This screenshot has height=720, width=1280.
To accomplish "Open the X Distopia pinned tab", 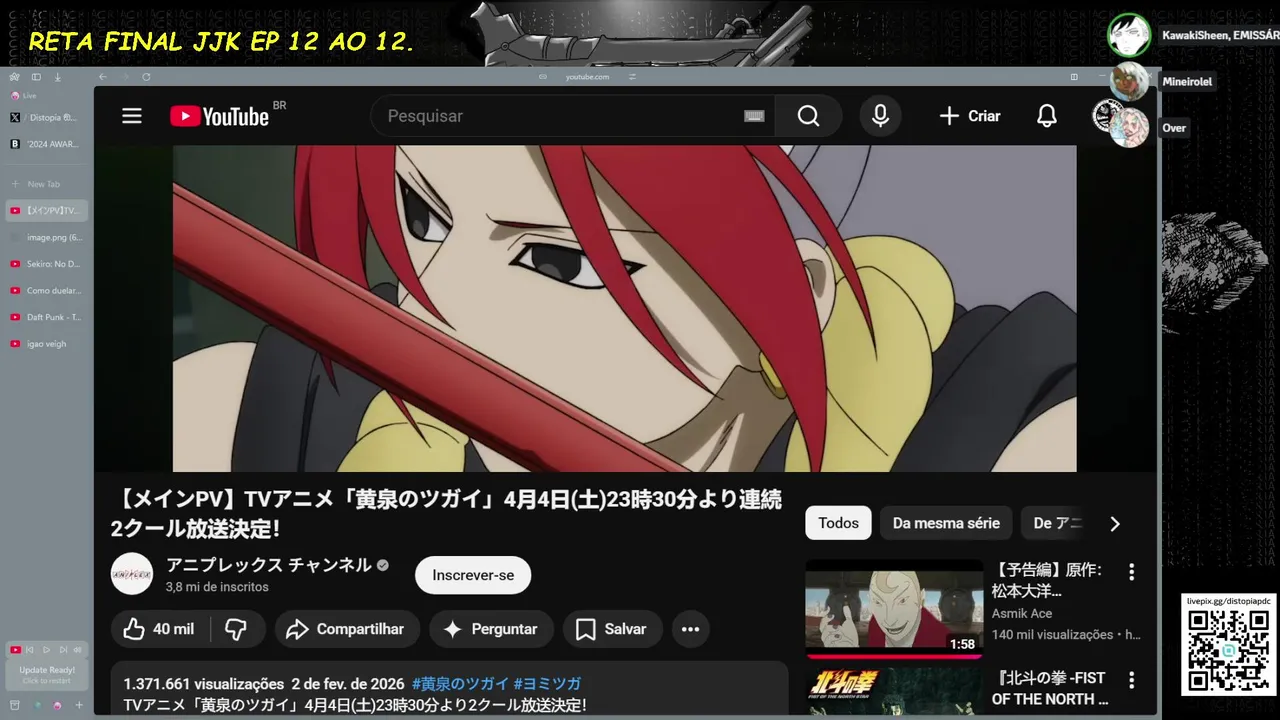I will pyautogui.click(x=46, y=117).
